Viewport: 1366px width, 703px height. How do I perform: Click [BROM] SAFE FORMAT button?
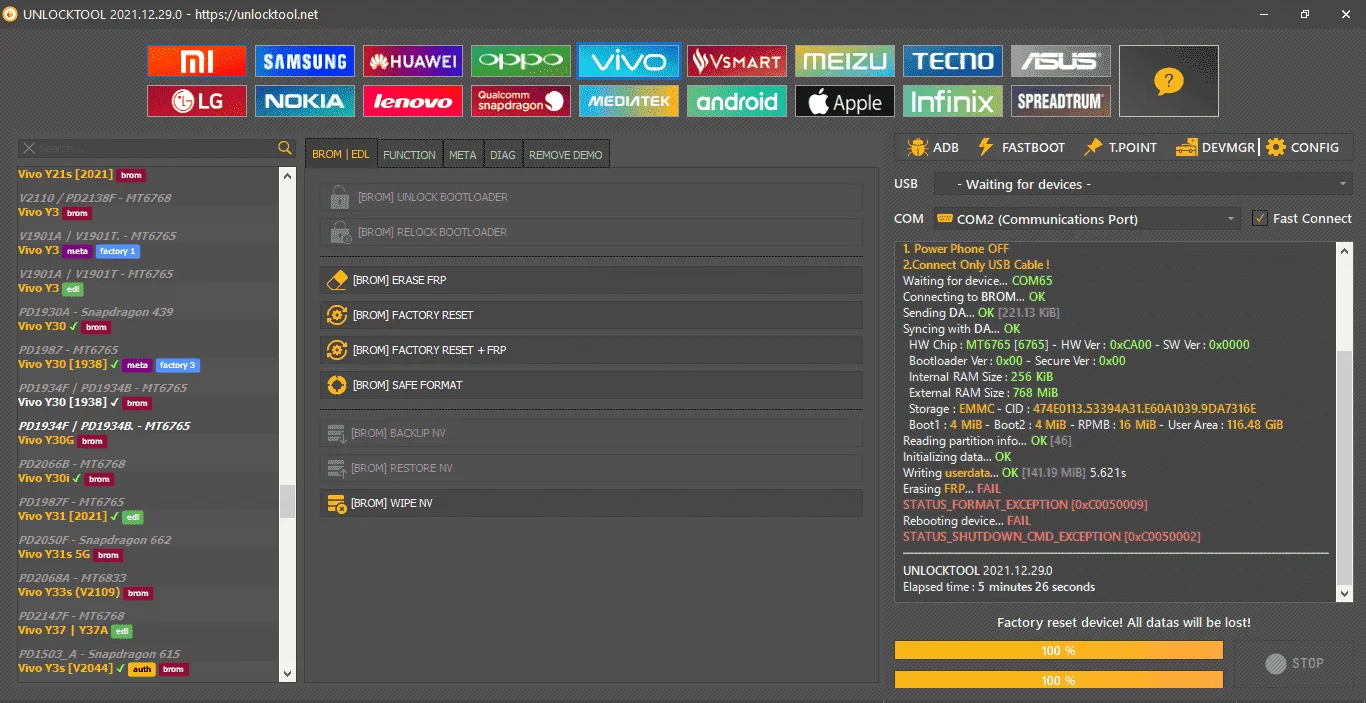point(591,385)
